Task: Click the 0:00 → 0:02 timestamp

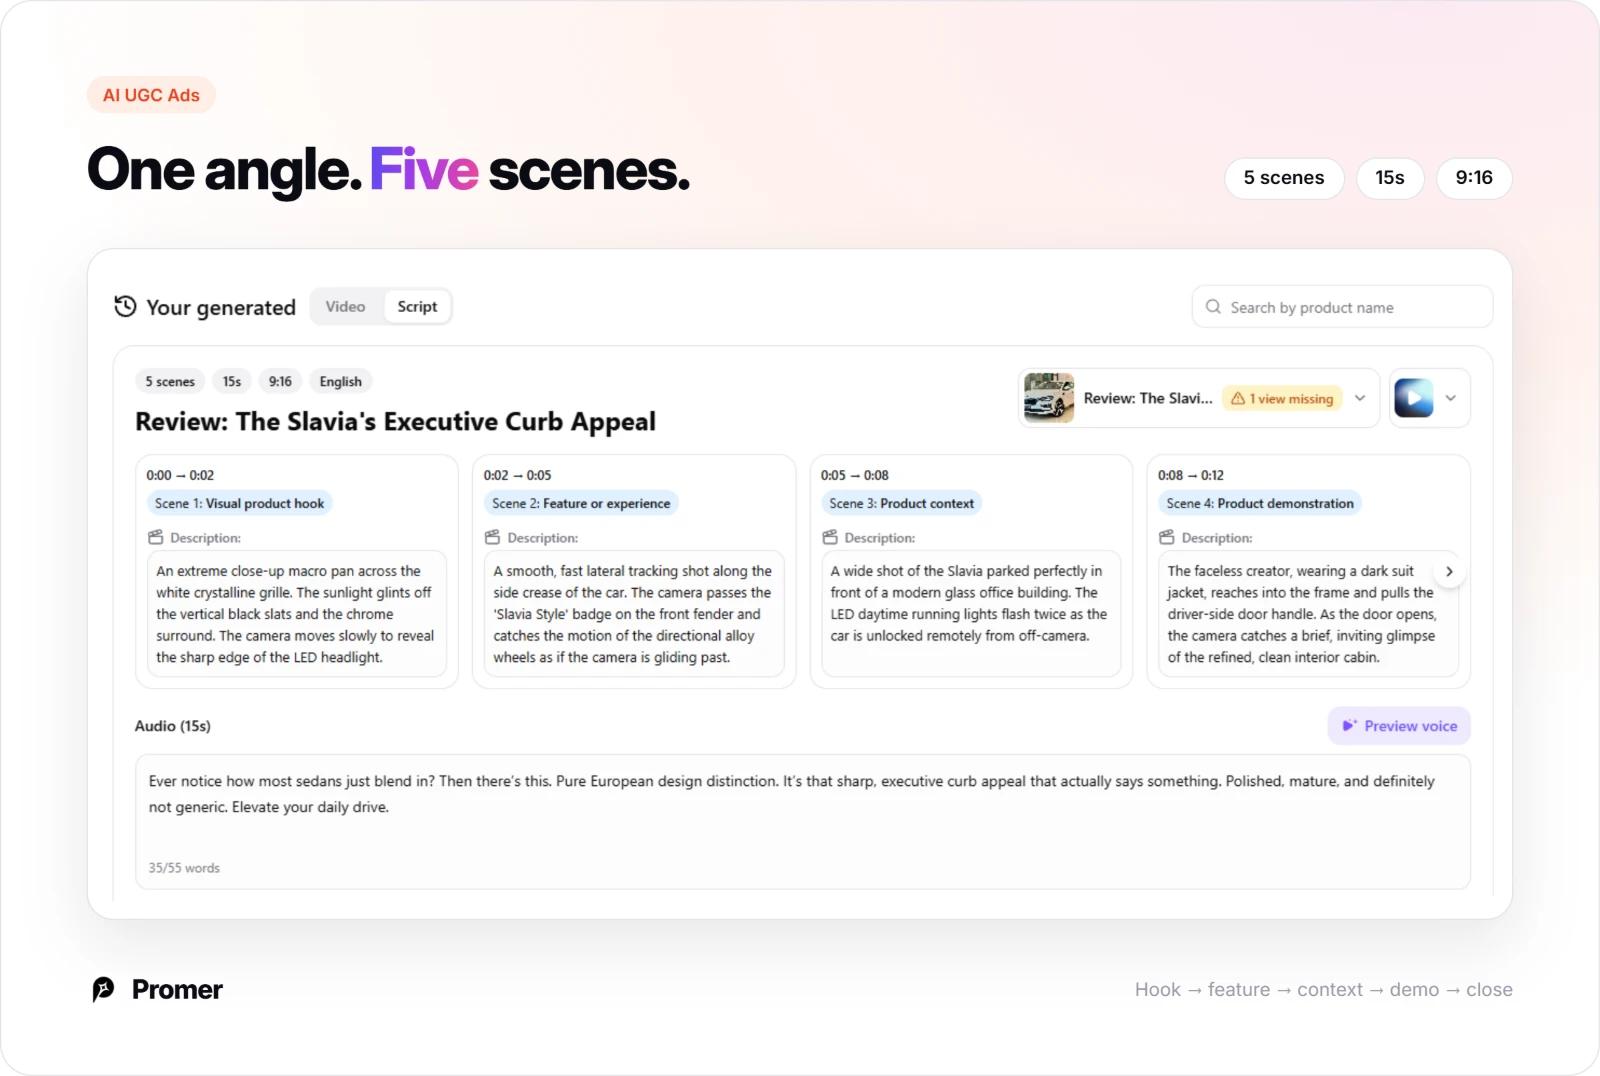Action: click(x=180, y=475)
